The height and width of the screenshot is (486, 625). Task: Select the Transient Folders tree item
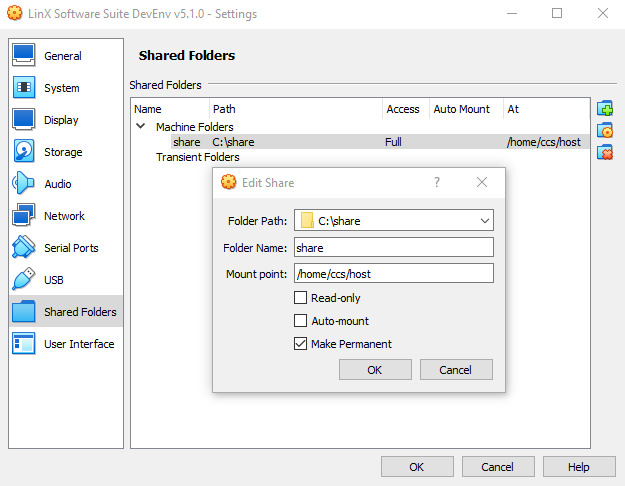point(198,157)
